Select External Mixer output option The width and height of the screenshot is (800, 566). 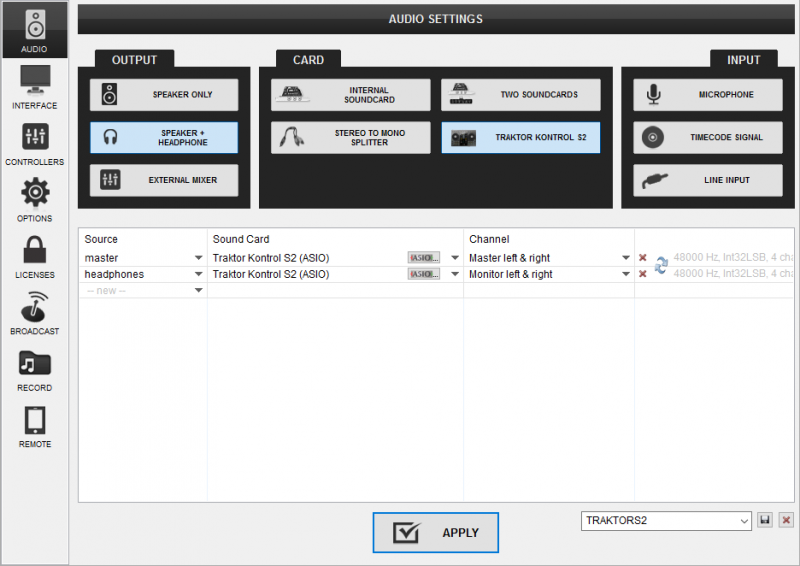pyautogui.click(x=164, y=181)
